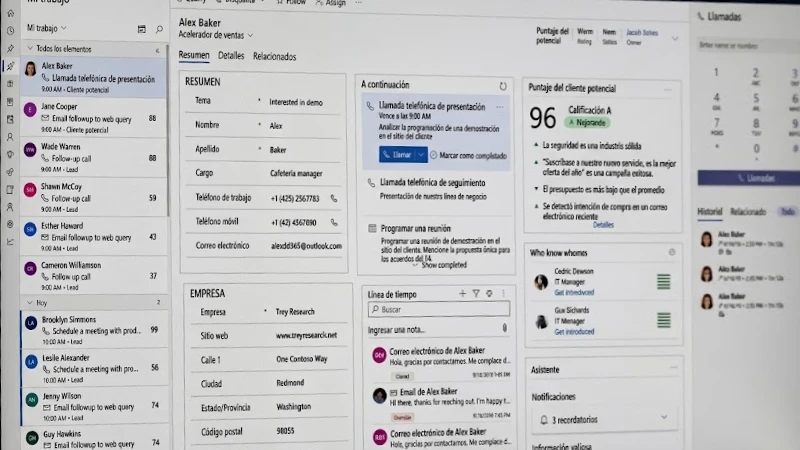Screen dimensions: 800x450
Task: Open more options for Llamada telefónica de presentación
Action: (499, 107)
